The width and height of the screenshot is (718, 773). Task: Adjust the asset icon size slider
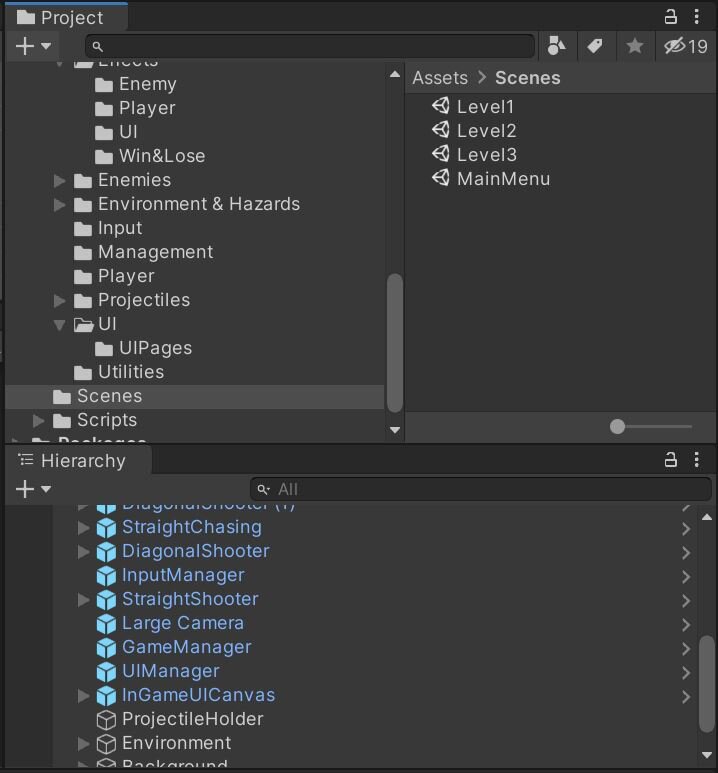617,426
